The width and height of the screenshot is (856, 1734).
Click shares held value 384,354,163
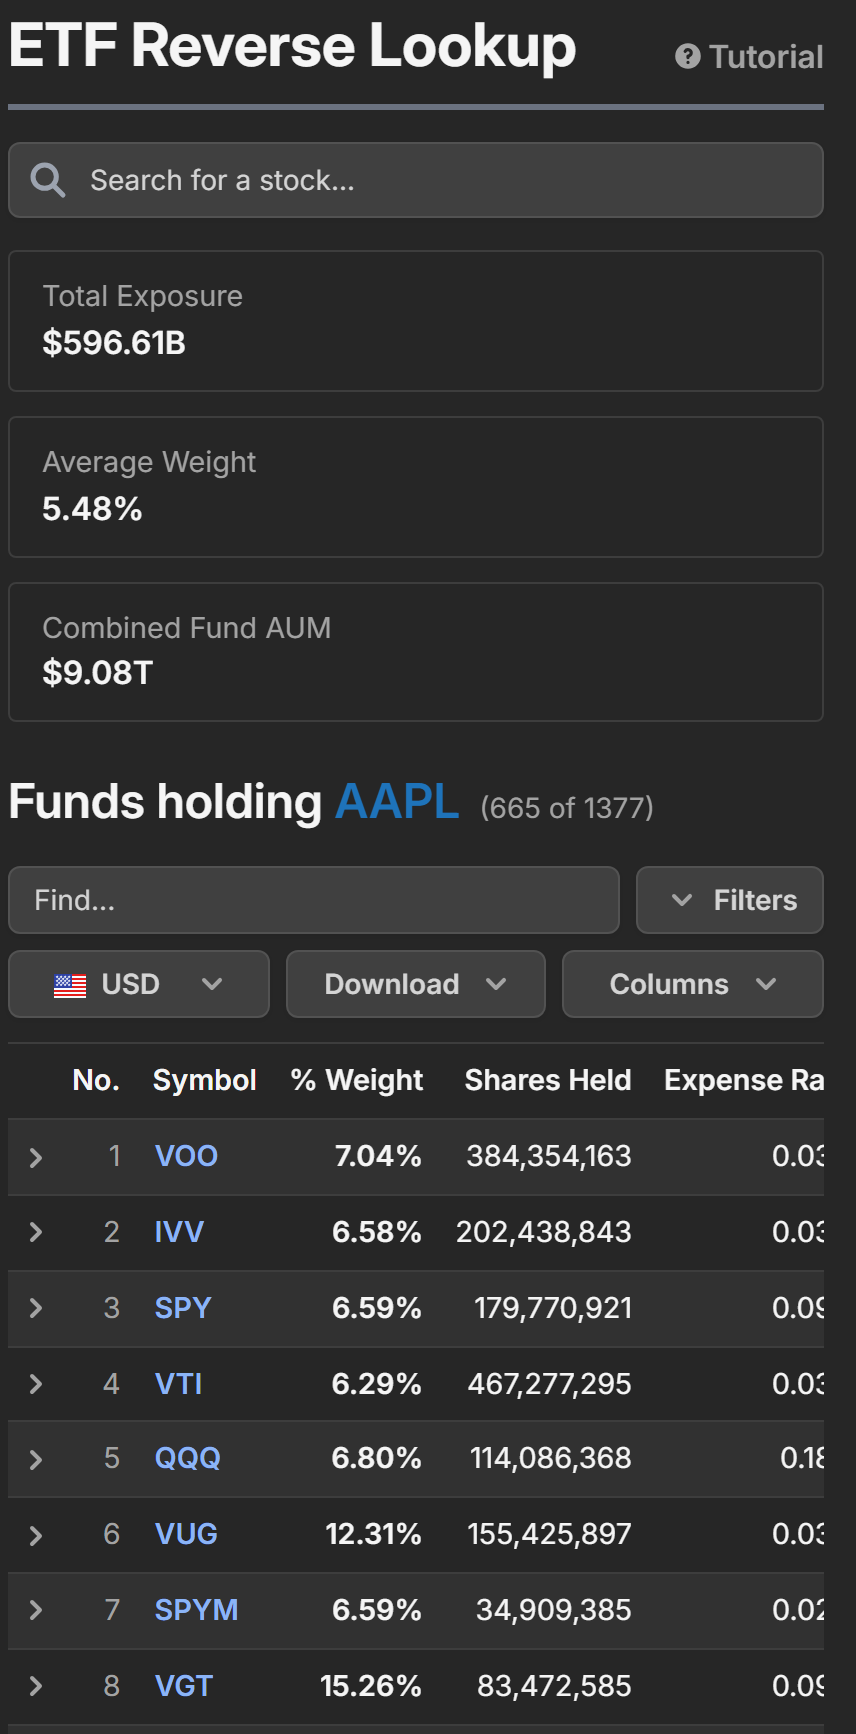click(549, 1156)
